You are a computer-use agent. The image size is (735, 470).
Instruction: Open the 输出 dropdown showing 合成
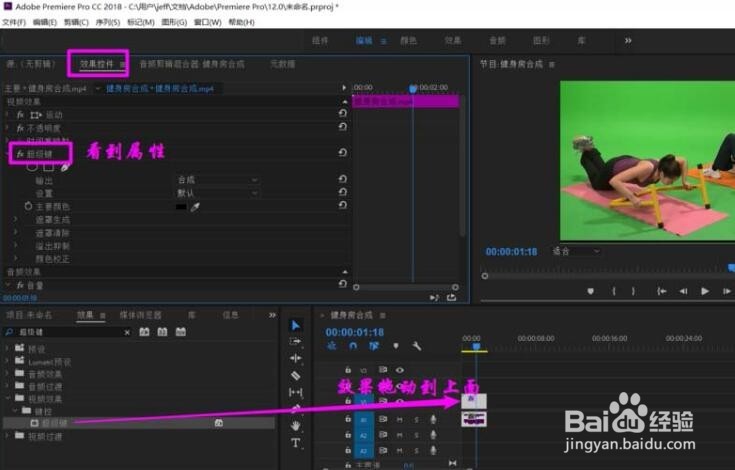tap(217, 180)
